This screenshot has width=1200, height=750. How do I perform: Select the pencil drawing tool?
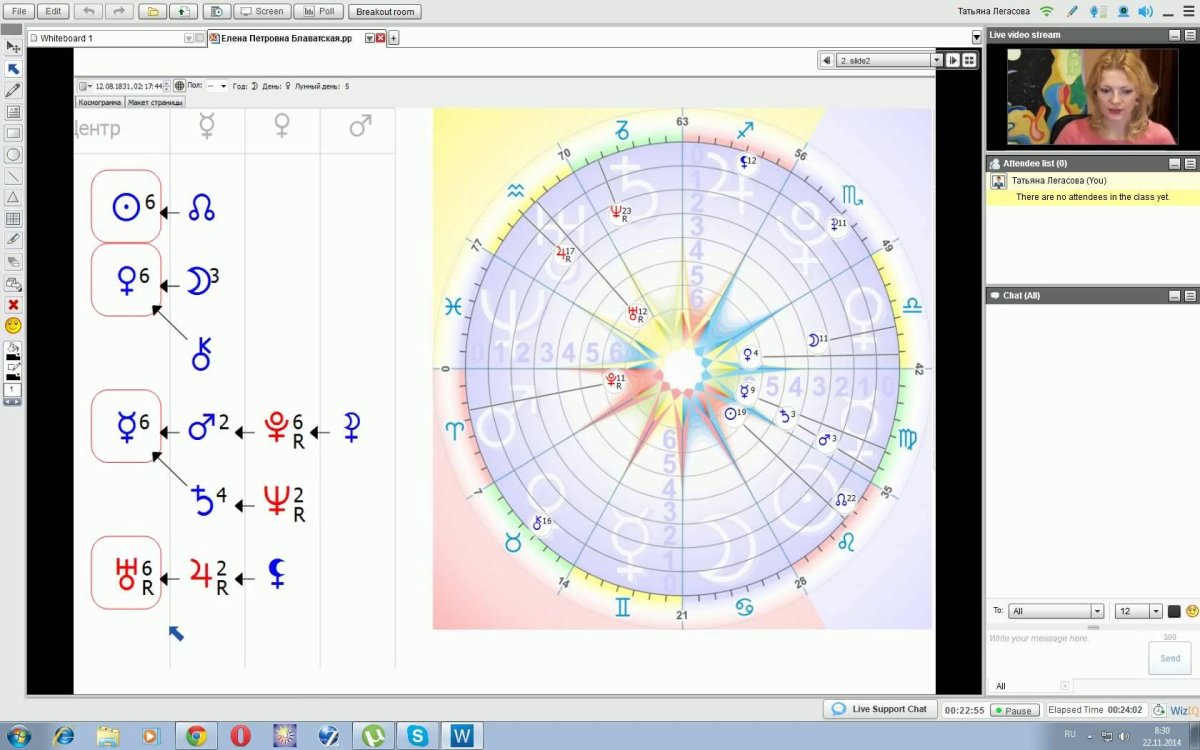(13, 91)
